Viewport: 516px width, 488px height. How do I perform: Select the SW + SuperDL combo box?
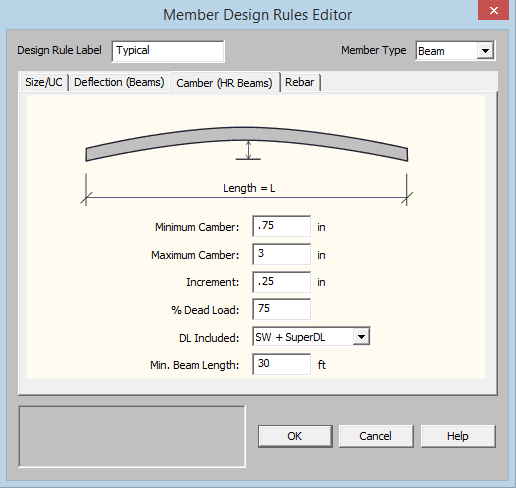pyautogui.click(x=311, y=337)
